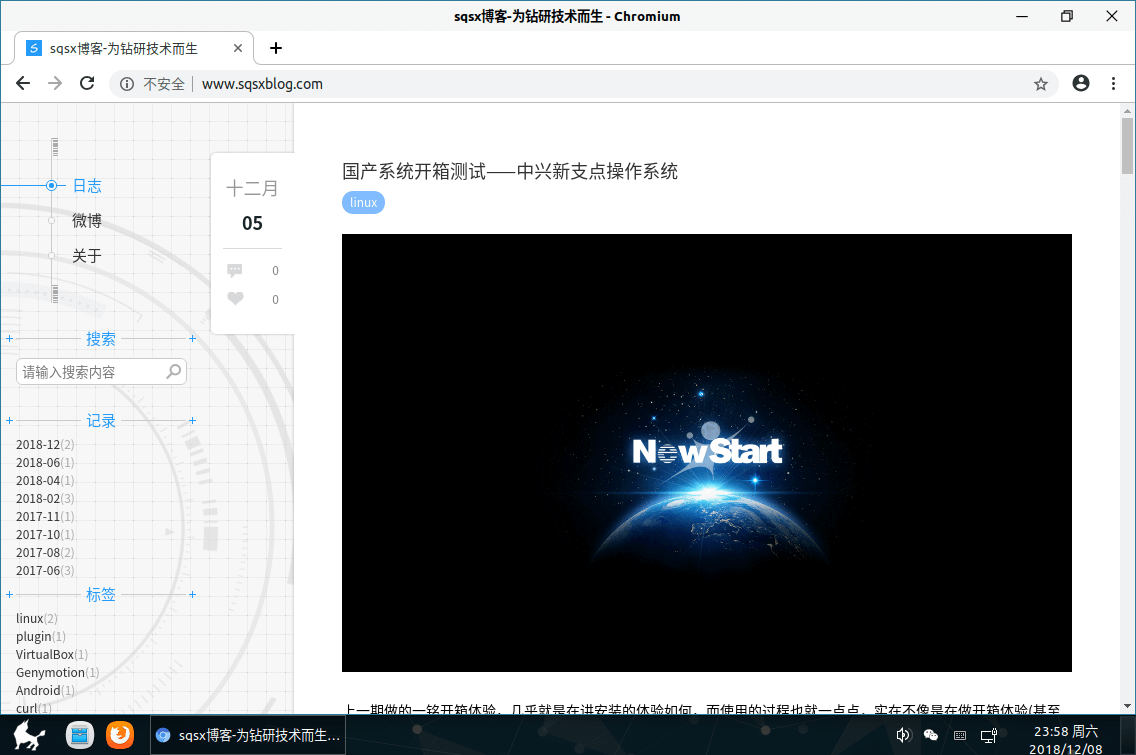This screenshot has height=755, width=1136.
Task: Bookmark this page with the star icon
Action: (1040, 84)
